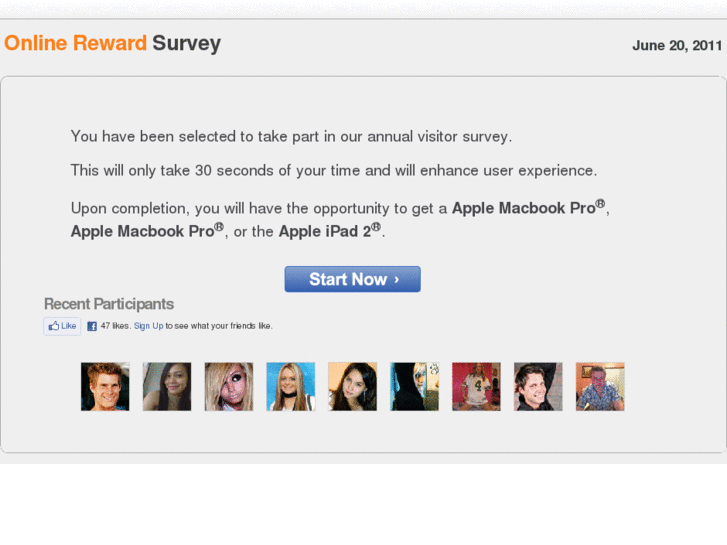727x545 pixels.
Task: Open the Sign Up link
Action: (x=148, y=326)
